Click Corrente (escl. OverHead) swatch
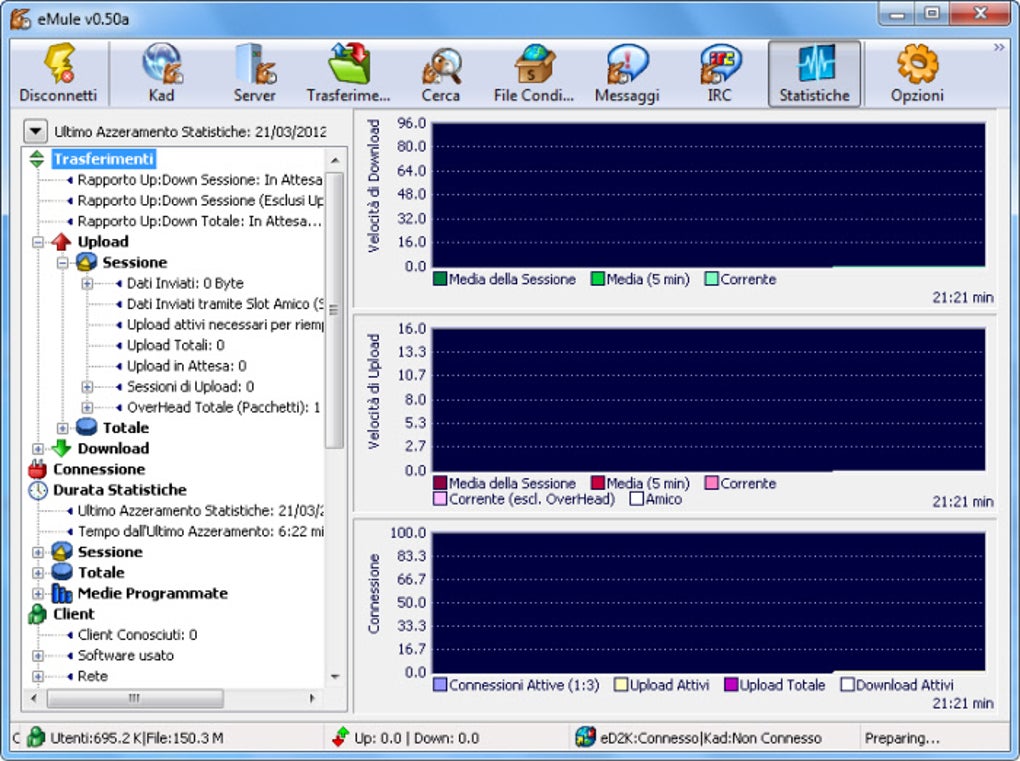 click(440, 499)
